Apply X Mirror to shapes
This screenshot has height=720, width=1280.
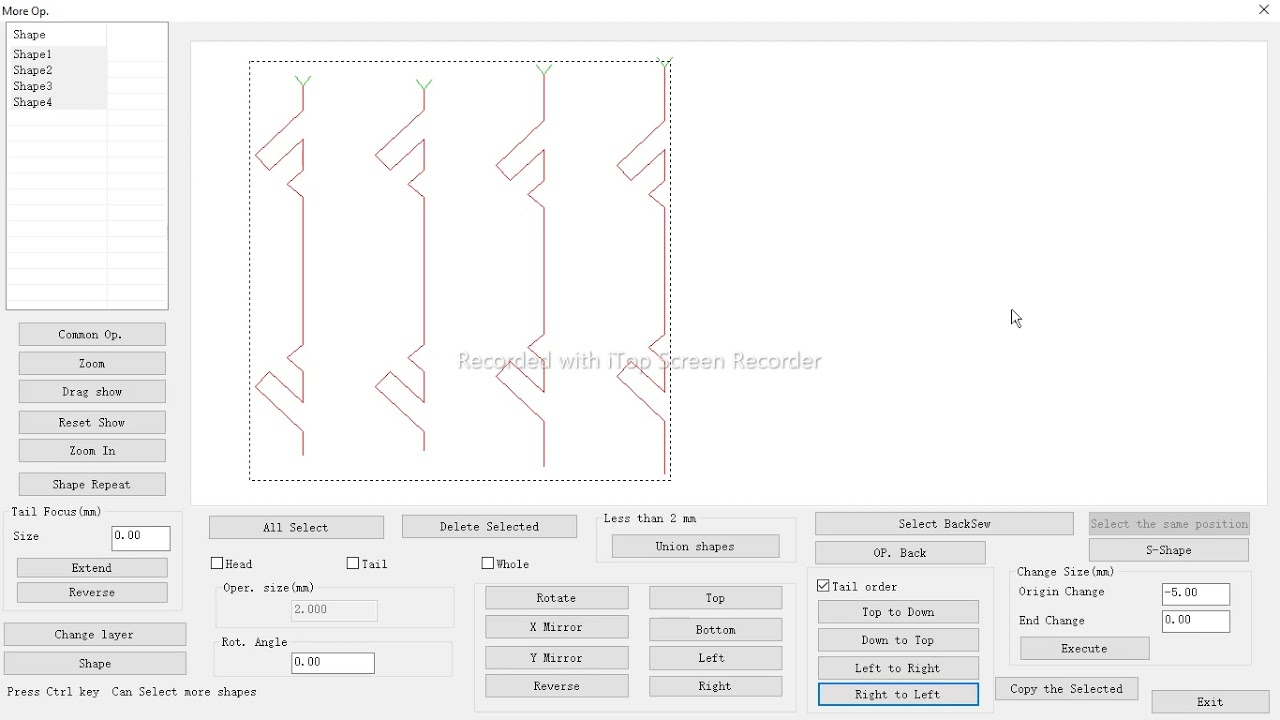[x=557, y=628]
